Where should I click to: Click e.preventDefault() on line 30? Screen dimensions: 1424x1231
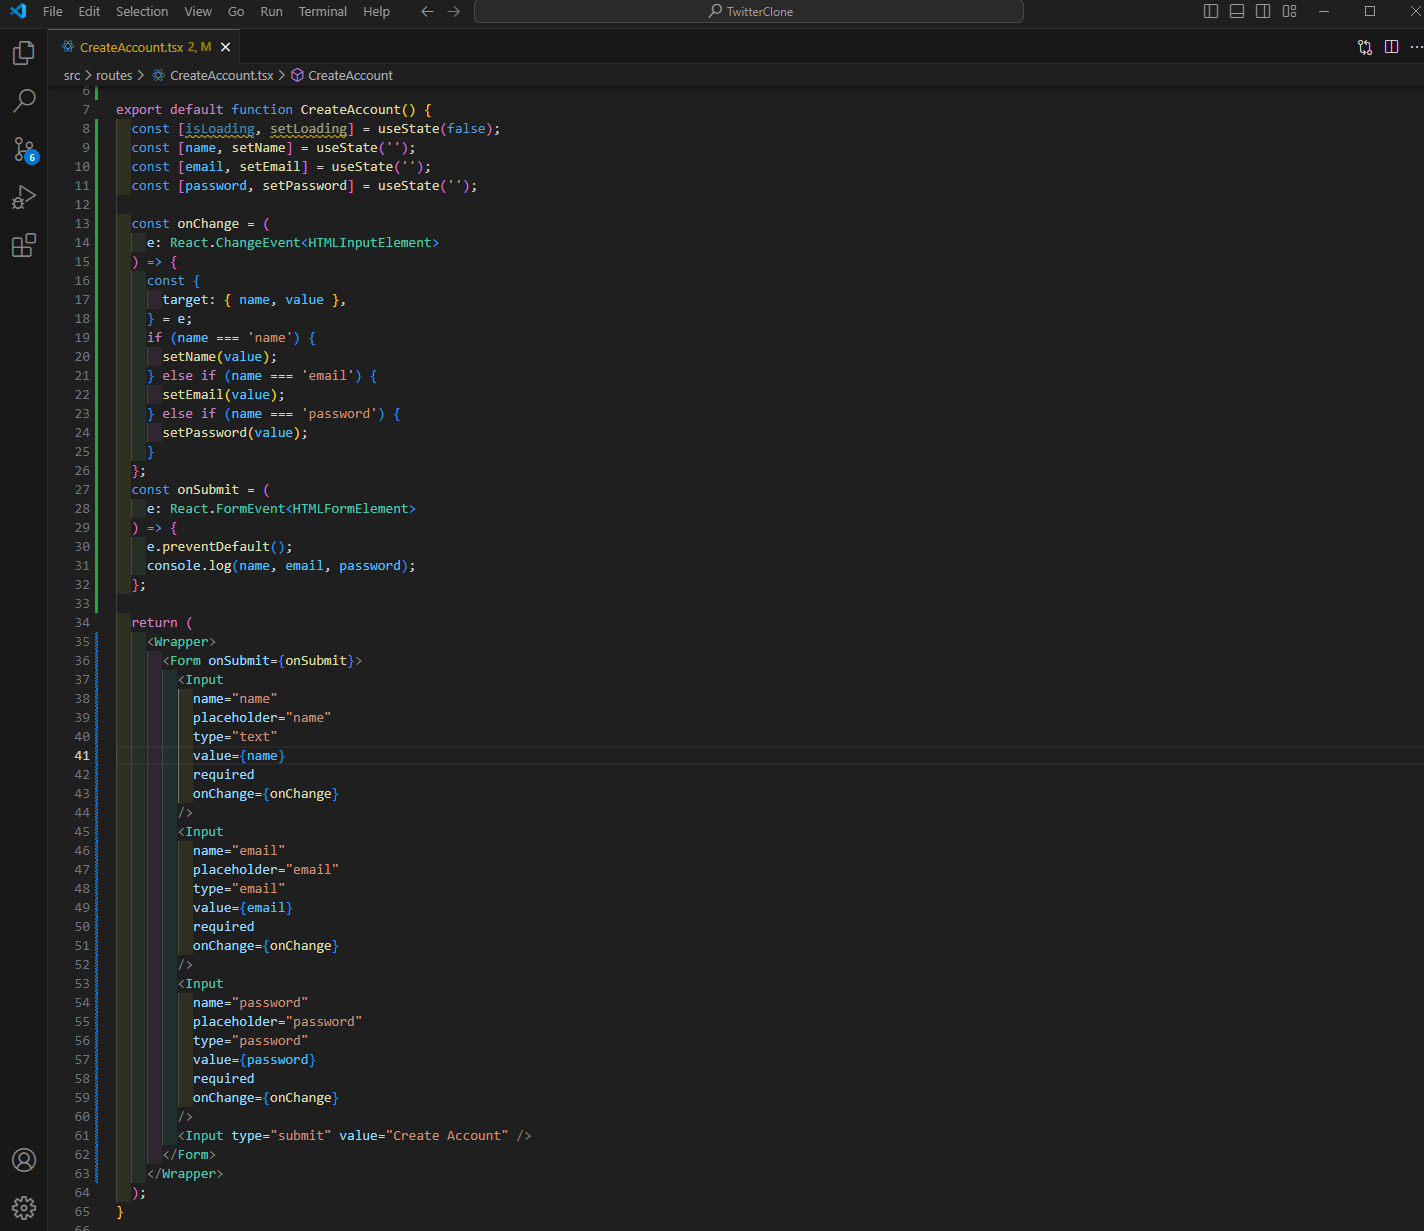[x=220, y=547]
